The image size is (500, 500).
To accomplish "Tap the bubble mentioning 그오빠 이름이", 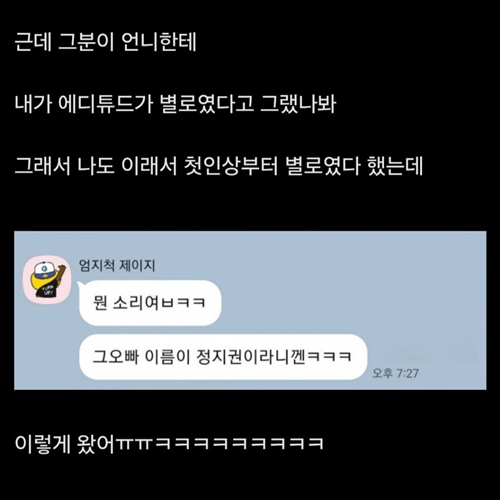I will point(223,357).
